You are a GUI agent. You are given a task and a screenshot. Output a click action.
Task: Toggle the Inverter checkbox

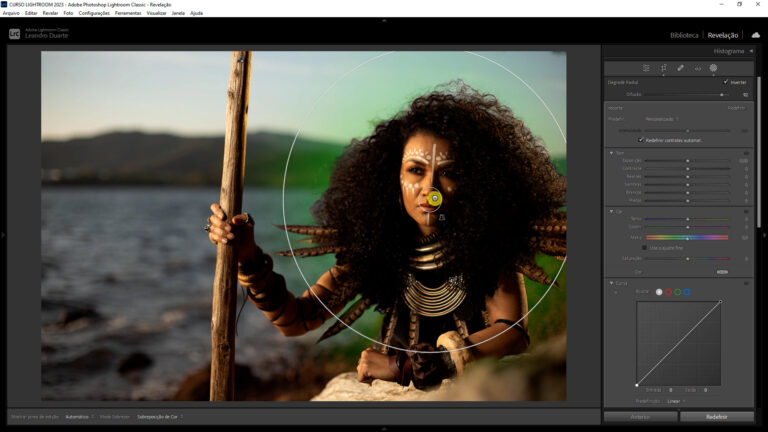click(x=726, y=82)
